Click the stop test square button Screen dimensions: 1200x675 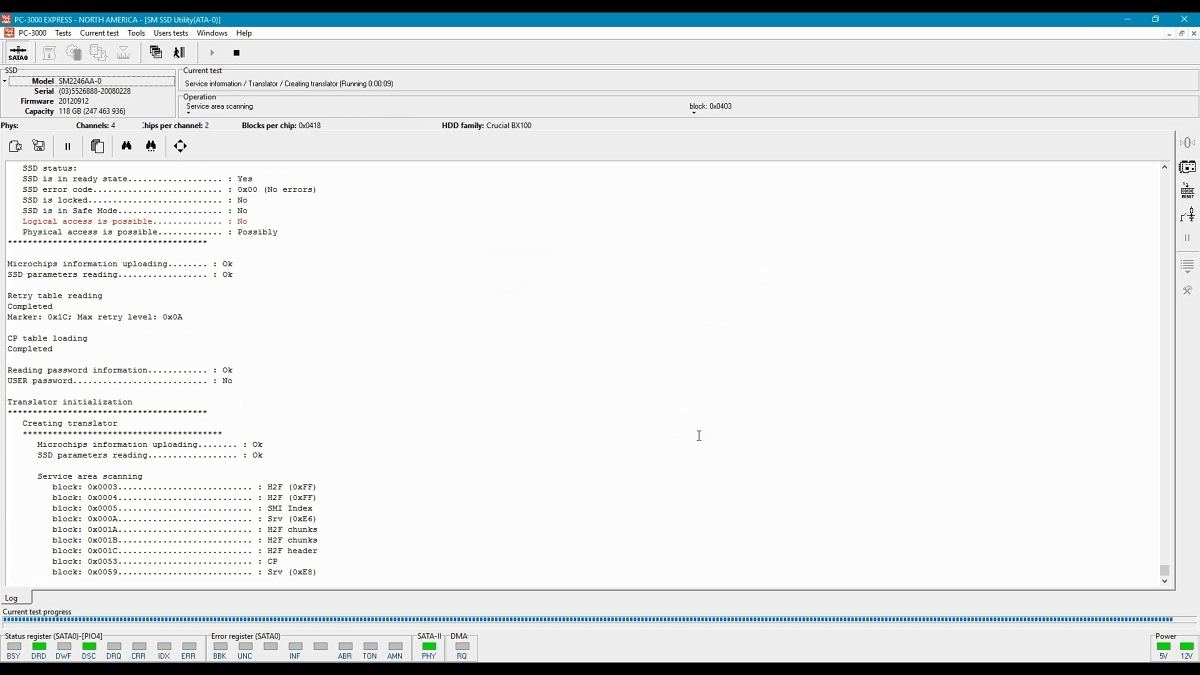click(236, 53)
